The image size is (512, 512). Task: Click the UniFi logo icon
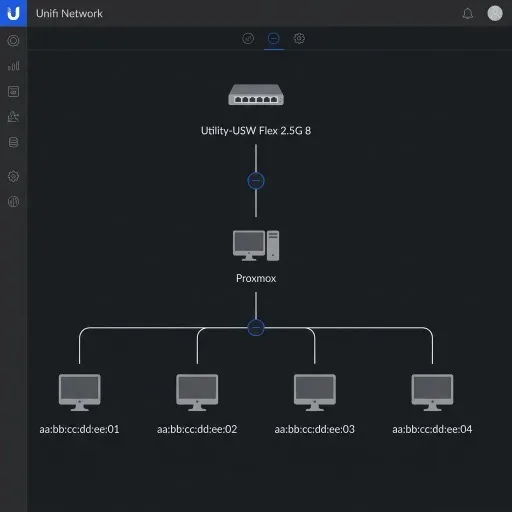[13, 13]
